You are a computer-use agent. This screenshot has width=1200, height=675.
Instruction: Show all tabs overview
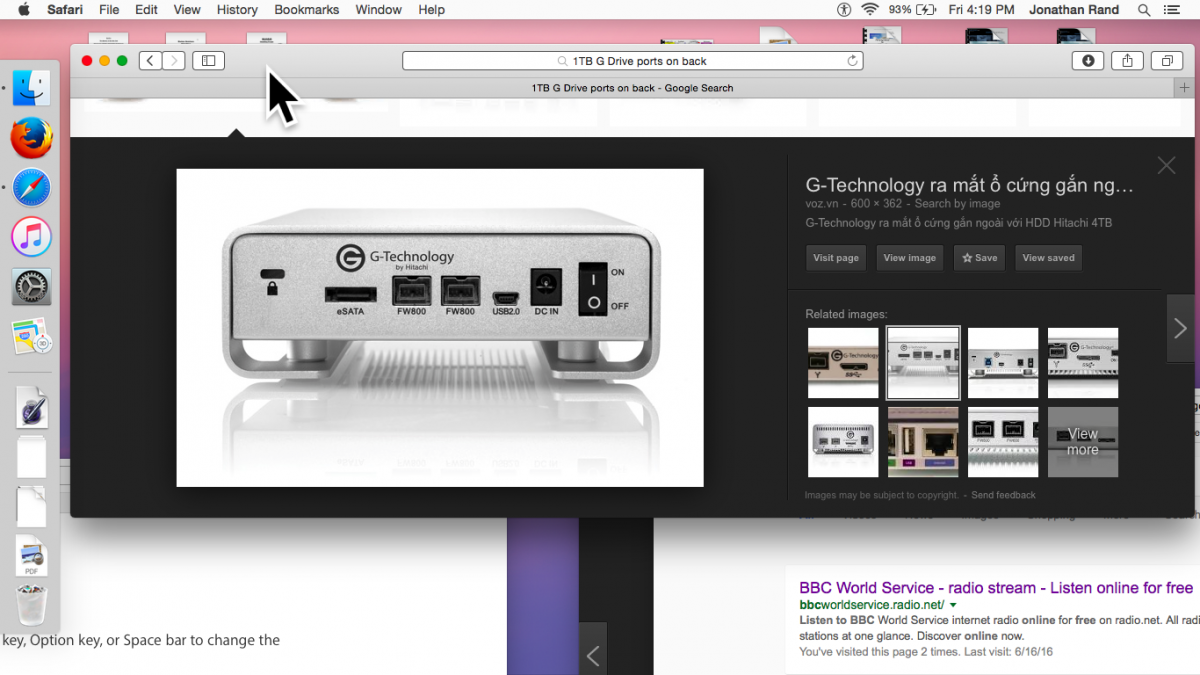pos(1166,61)
